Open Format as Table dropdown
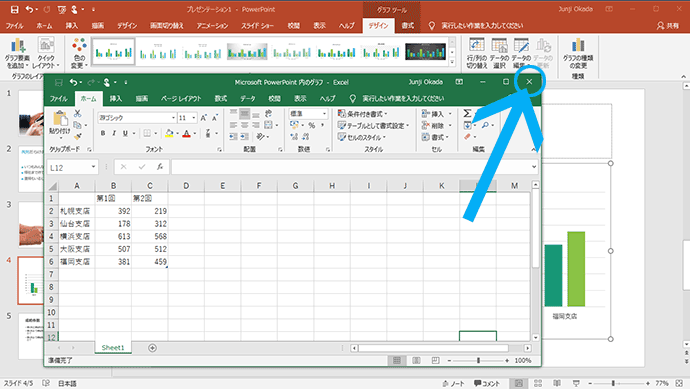This screenshot has width=690, height=389. tap(374, 125)
